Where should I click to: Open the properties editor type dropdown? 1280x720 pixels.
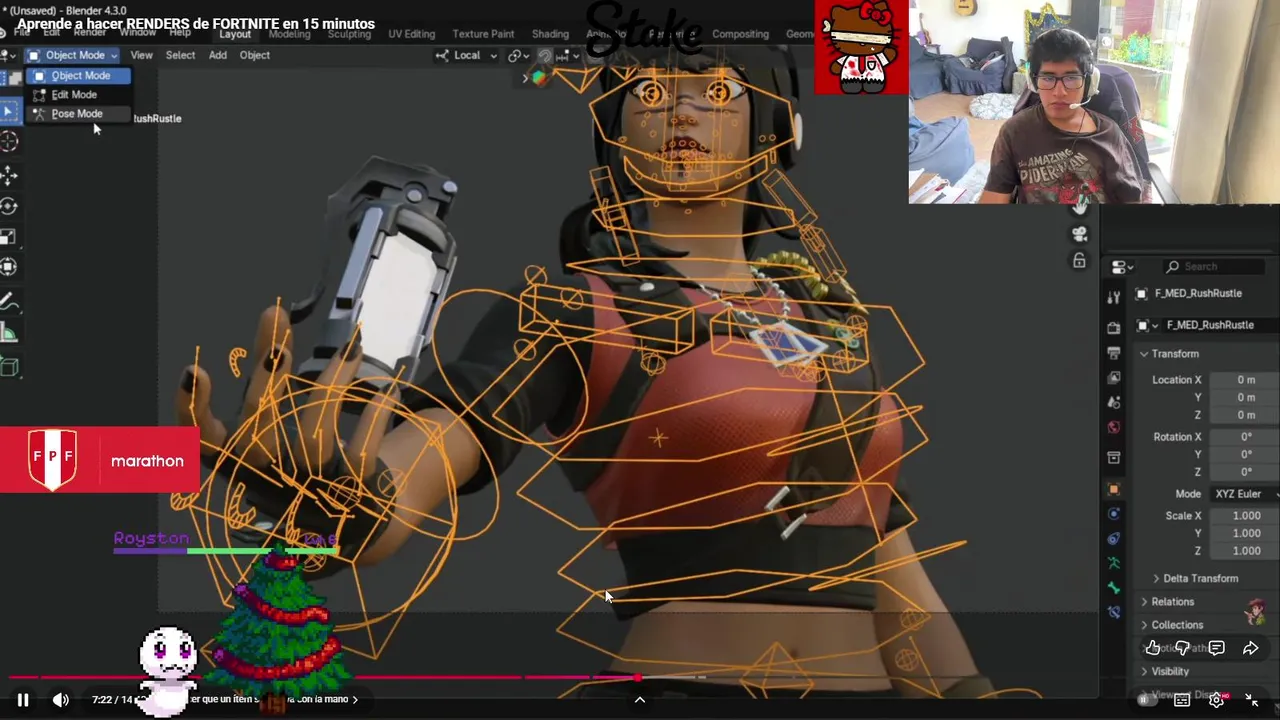[1123, 266]
